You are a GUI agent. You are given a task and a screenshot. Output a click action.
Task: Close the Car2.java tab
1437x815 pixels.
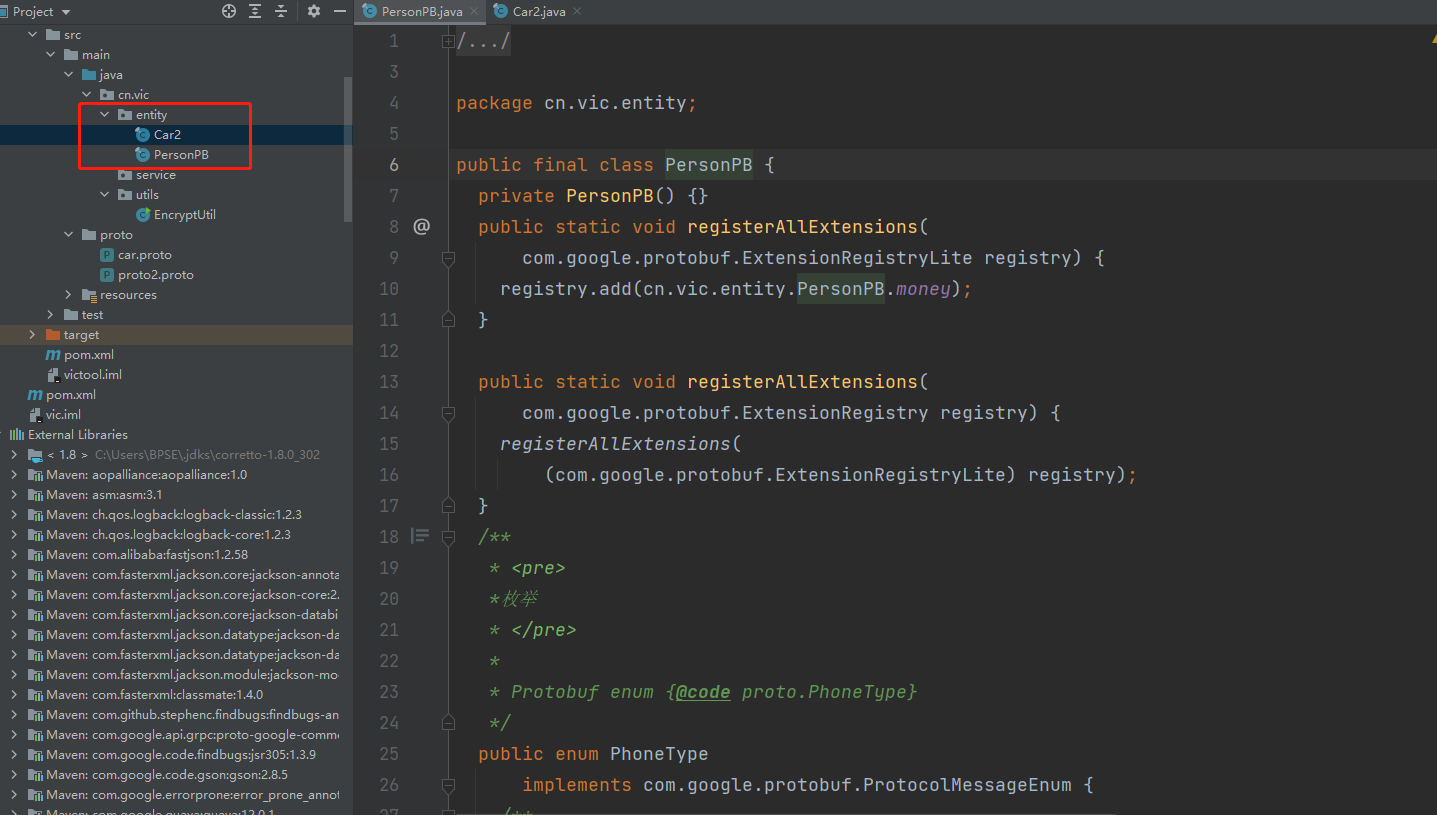click(x=576, y=12)
